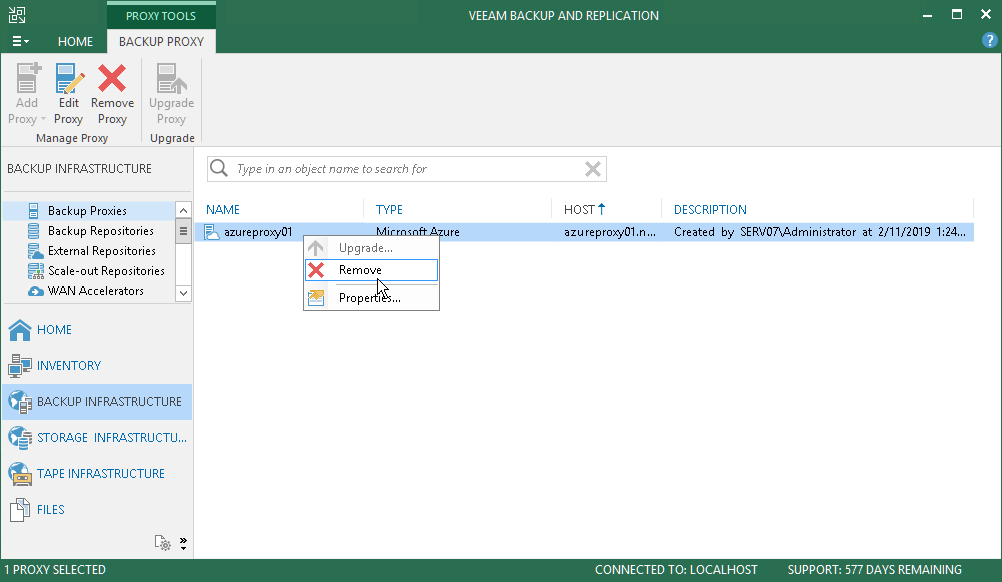Viewport: 1002px width, 582px height.
Task: Click the azureproxy01 row proxy icon
Action: [x=212, y=232]
